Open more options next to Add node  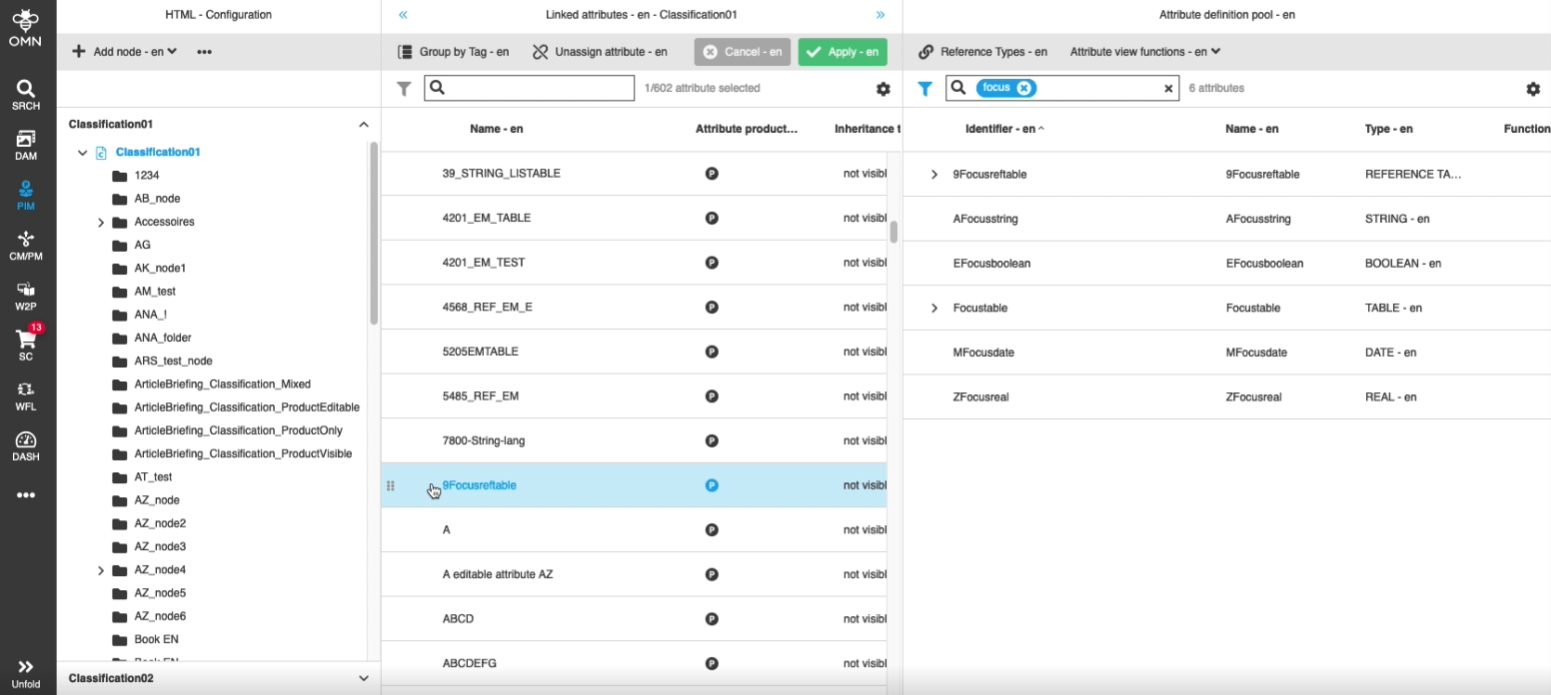coord(204,52)
